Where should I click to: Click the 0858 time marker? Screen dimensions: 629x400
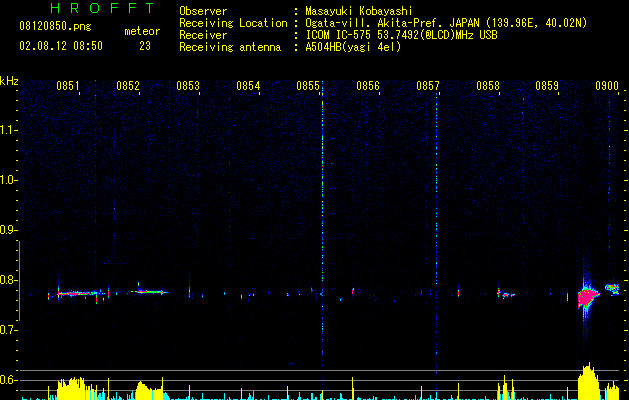pos(488,86)
